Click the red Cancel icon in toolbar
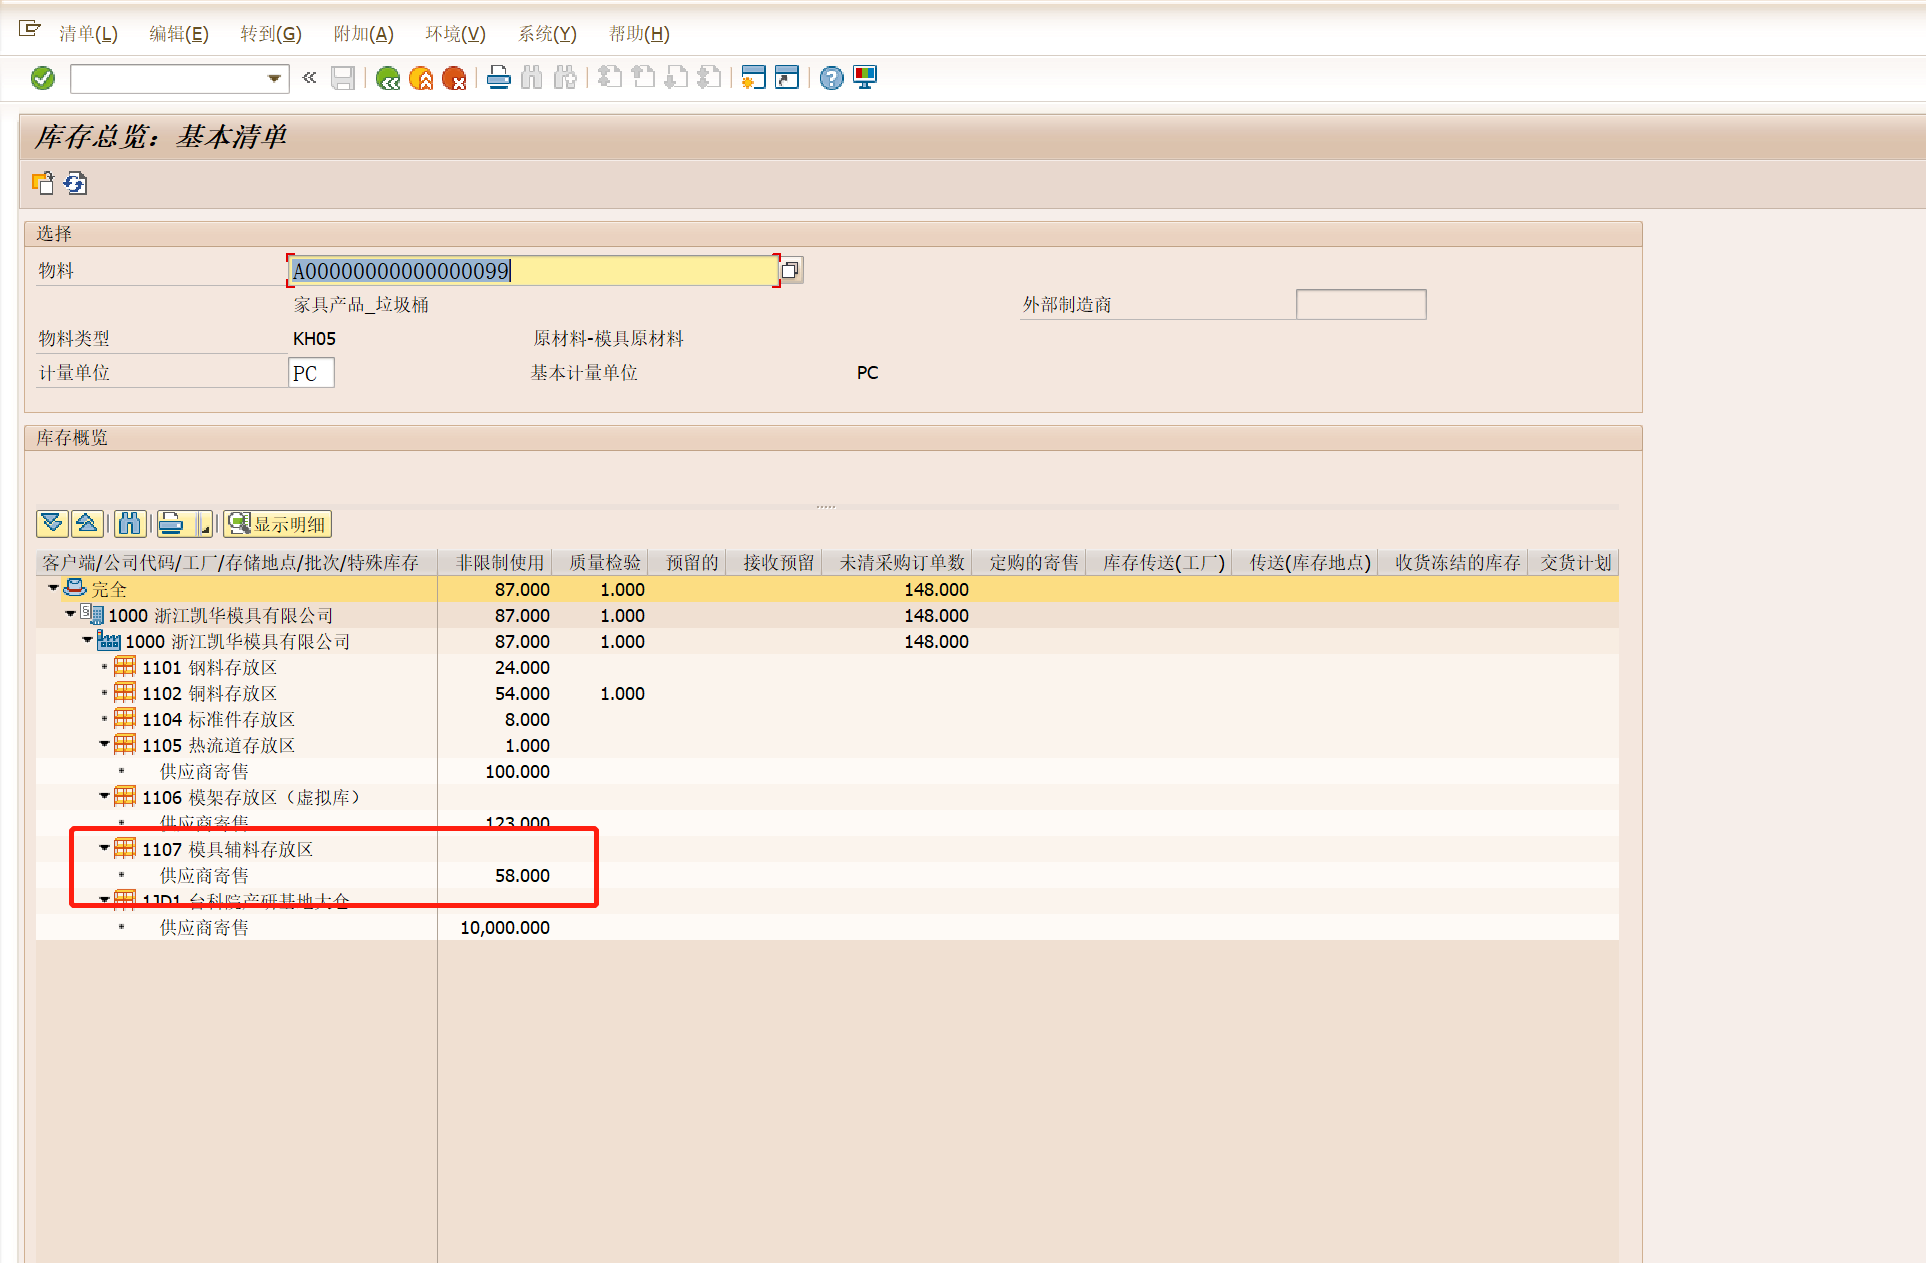Screen dimensions: 1926x1263 click(x=454, y=78)
